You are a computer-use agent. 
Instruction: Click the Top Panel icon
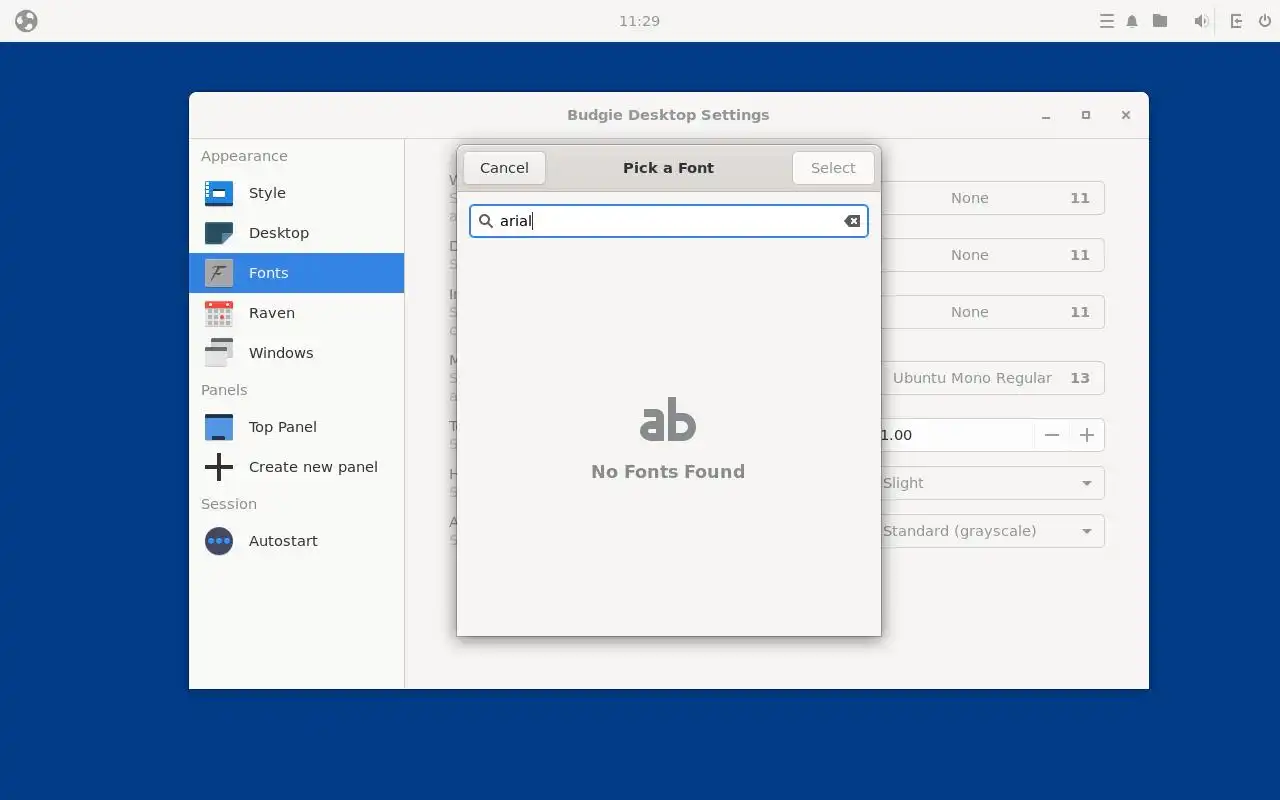[x=219, y=427]
